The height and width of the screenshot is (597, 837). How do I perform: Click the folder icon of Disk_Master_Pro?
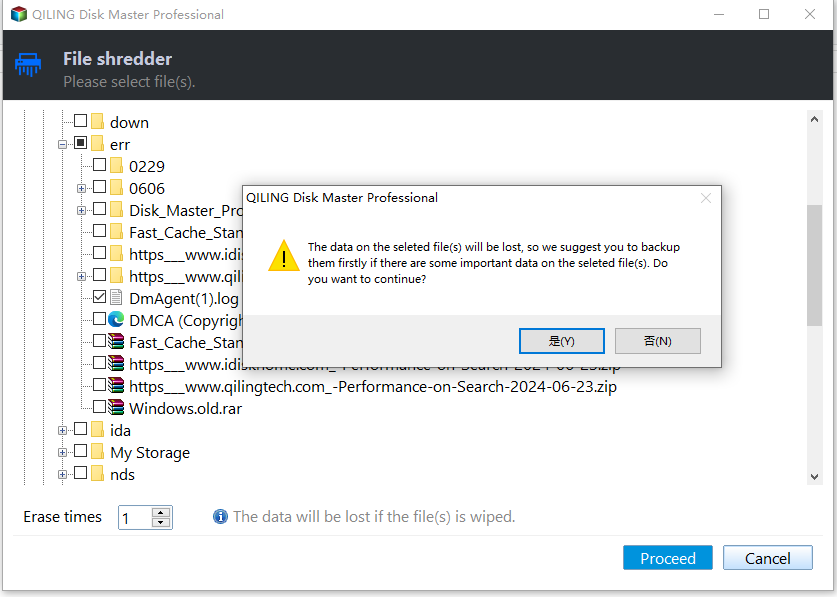[116, 210]
